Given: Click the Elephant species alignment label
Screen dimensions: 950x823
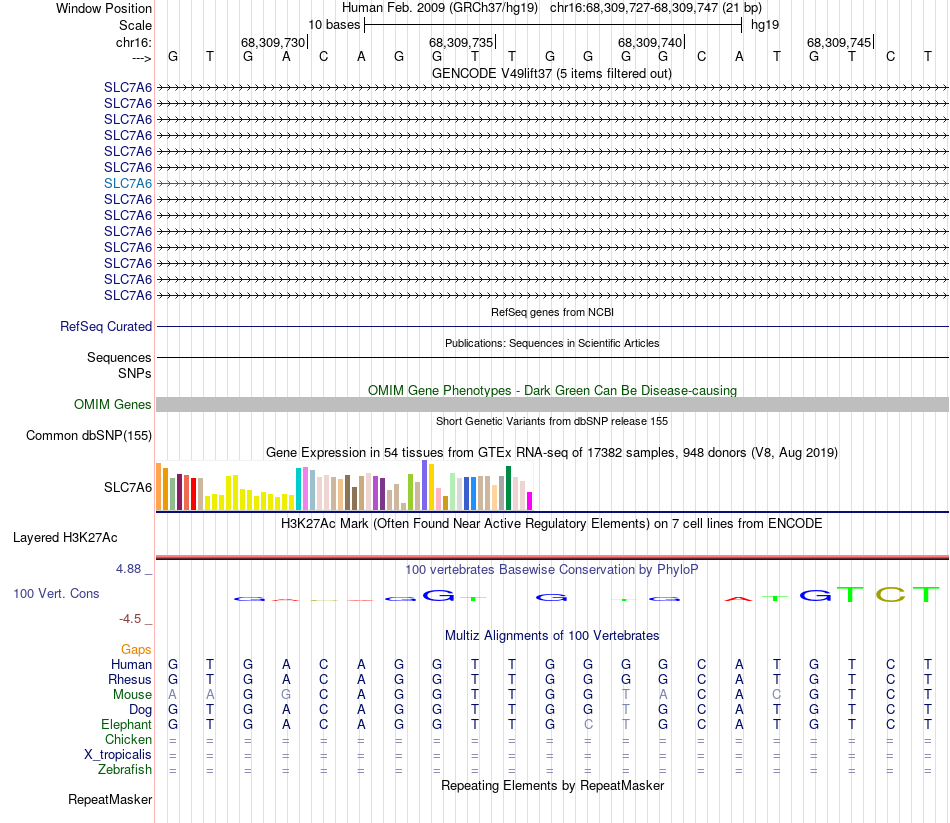Looking at the screenshot, I should (x=126, y=724).
